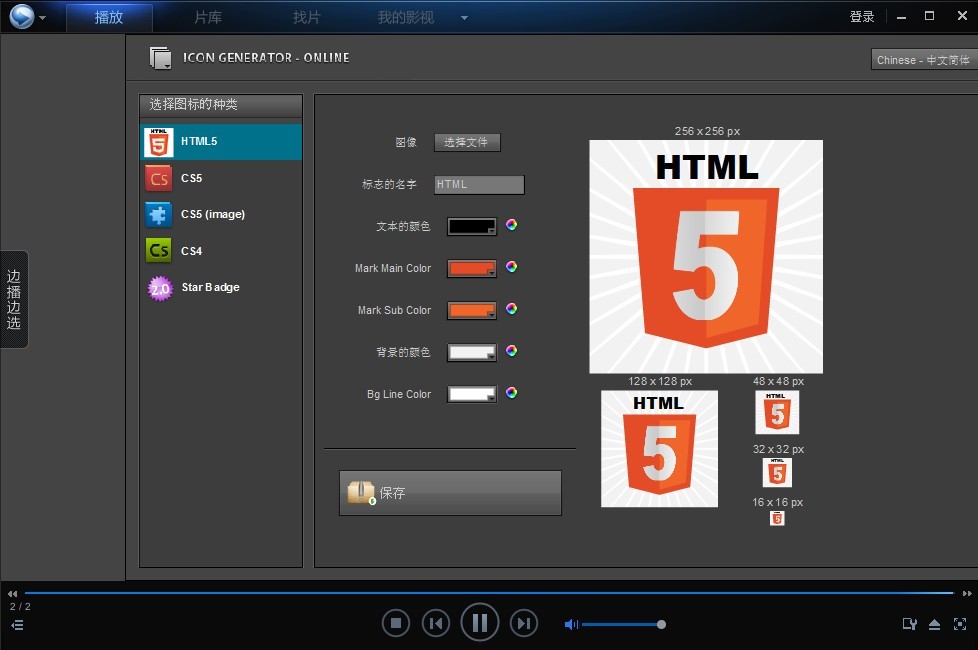Click the playback progress bar
The width and height of the screenshot is (978, 650).
pyautogui.click(x=489, y=593)
